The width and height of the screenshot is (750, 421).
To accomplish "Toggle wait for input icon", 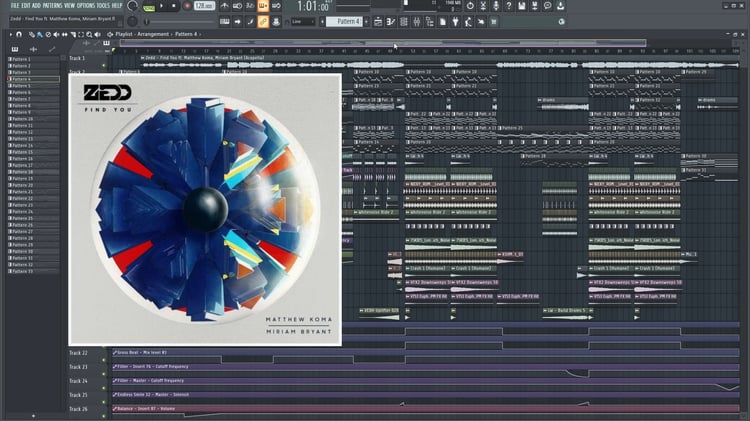I will 237,6.
